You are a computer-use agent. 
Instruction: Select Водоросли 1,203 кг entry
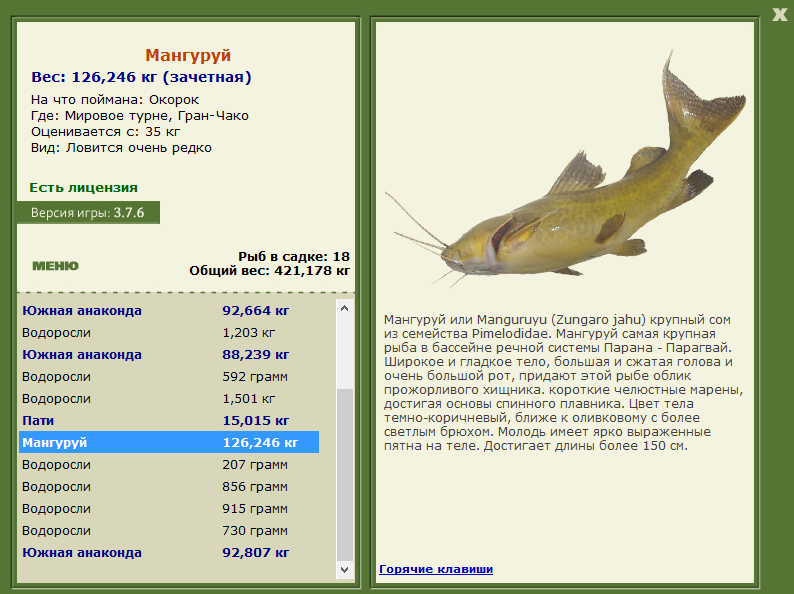[x=169, y=333]
